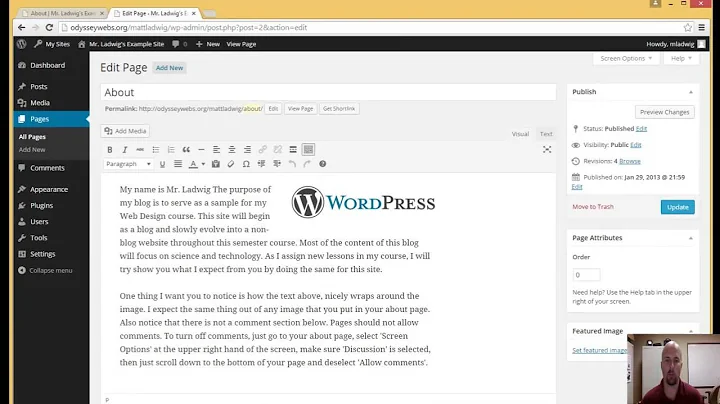Clear formatting with eraser icon
Image resolution: width=720 pixels, height=404 pixels.
click(x=231, y=164)
